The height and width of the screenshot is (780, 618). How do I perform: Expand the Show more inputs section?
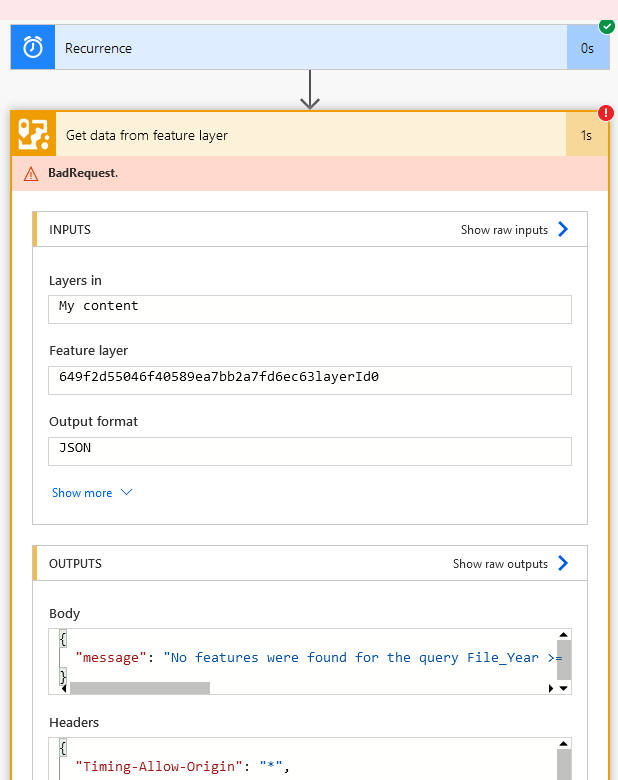click(91, 493)
